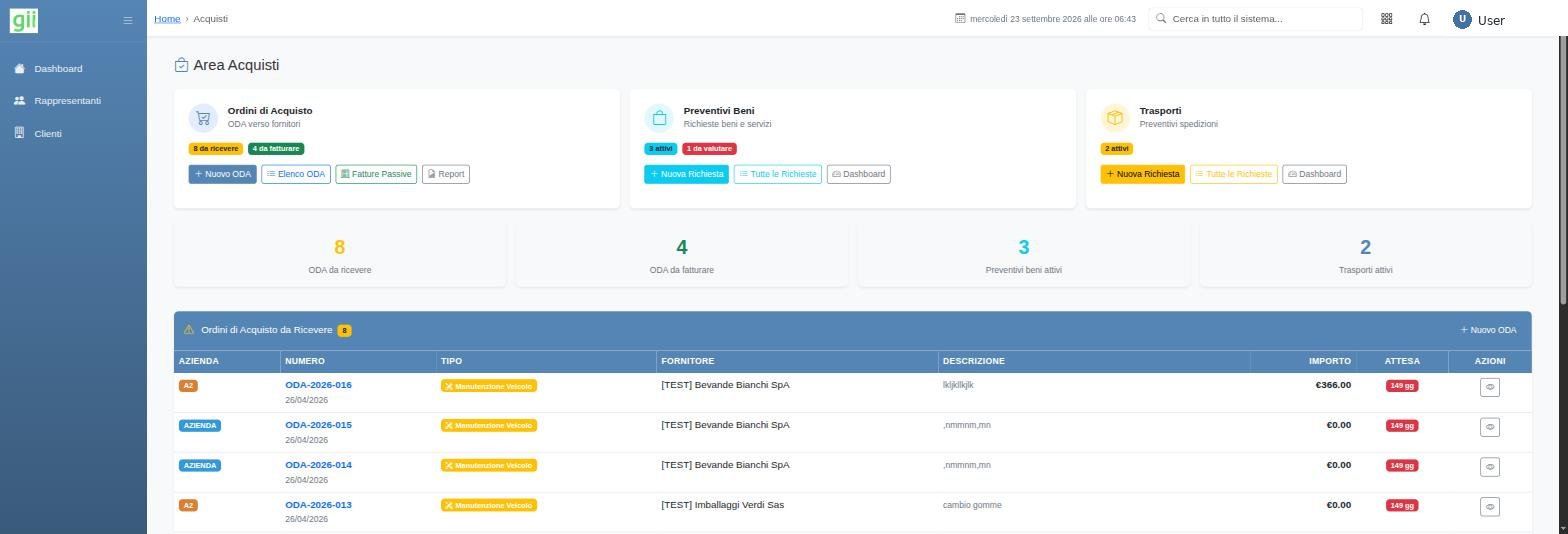This screenshot has height=534, width=1568.
Task: Click the '3 attivi' badge
Action: click(x=661, y=149)
